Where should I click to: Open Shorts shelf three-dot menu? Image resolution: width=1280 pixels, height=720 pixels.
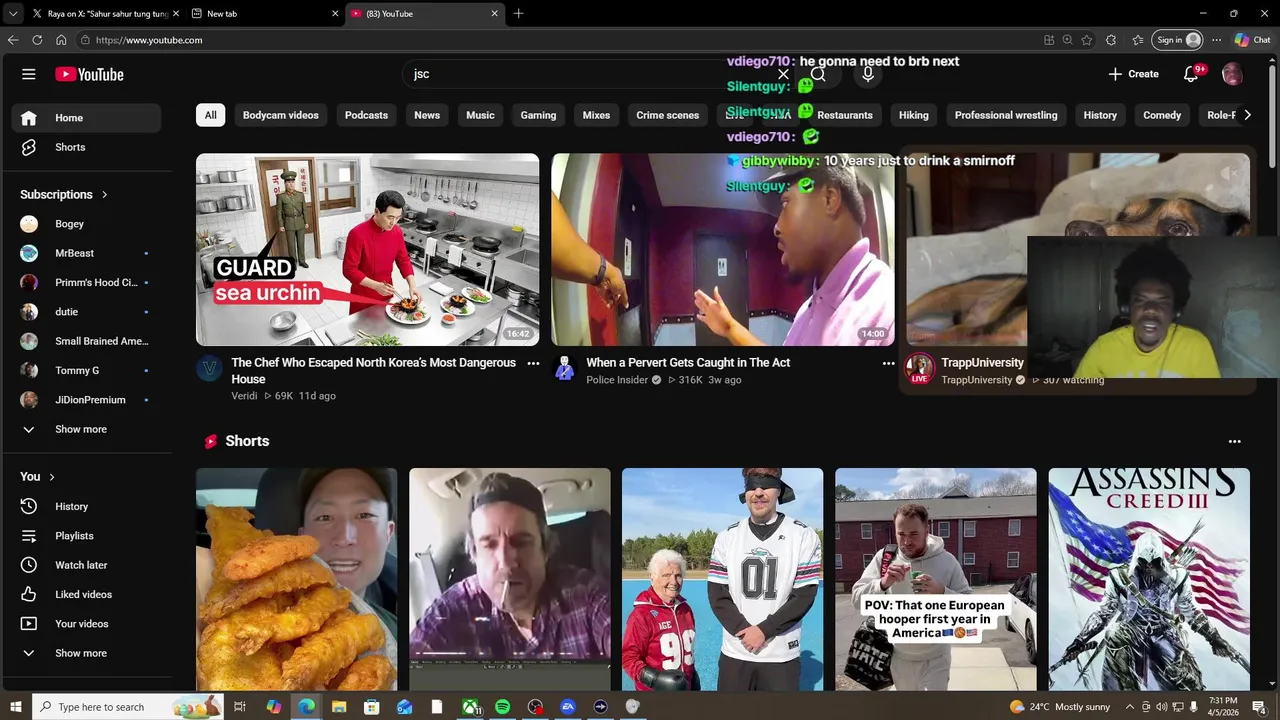click(x=1234, y=441)
